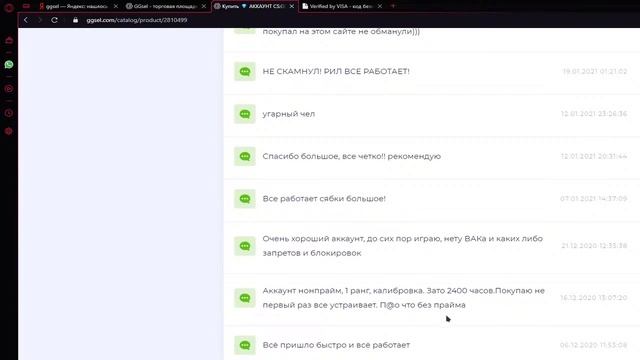640x360 pixels.
Task: Click the date '19.01.2021 01:21:02'
Action: [595, 71]
